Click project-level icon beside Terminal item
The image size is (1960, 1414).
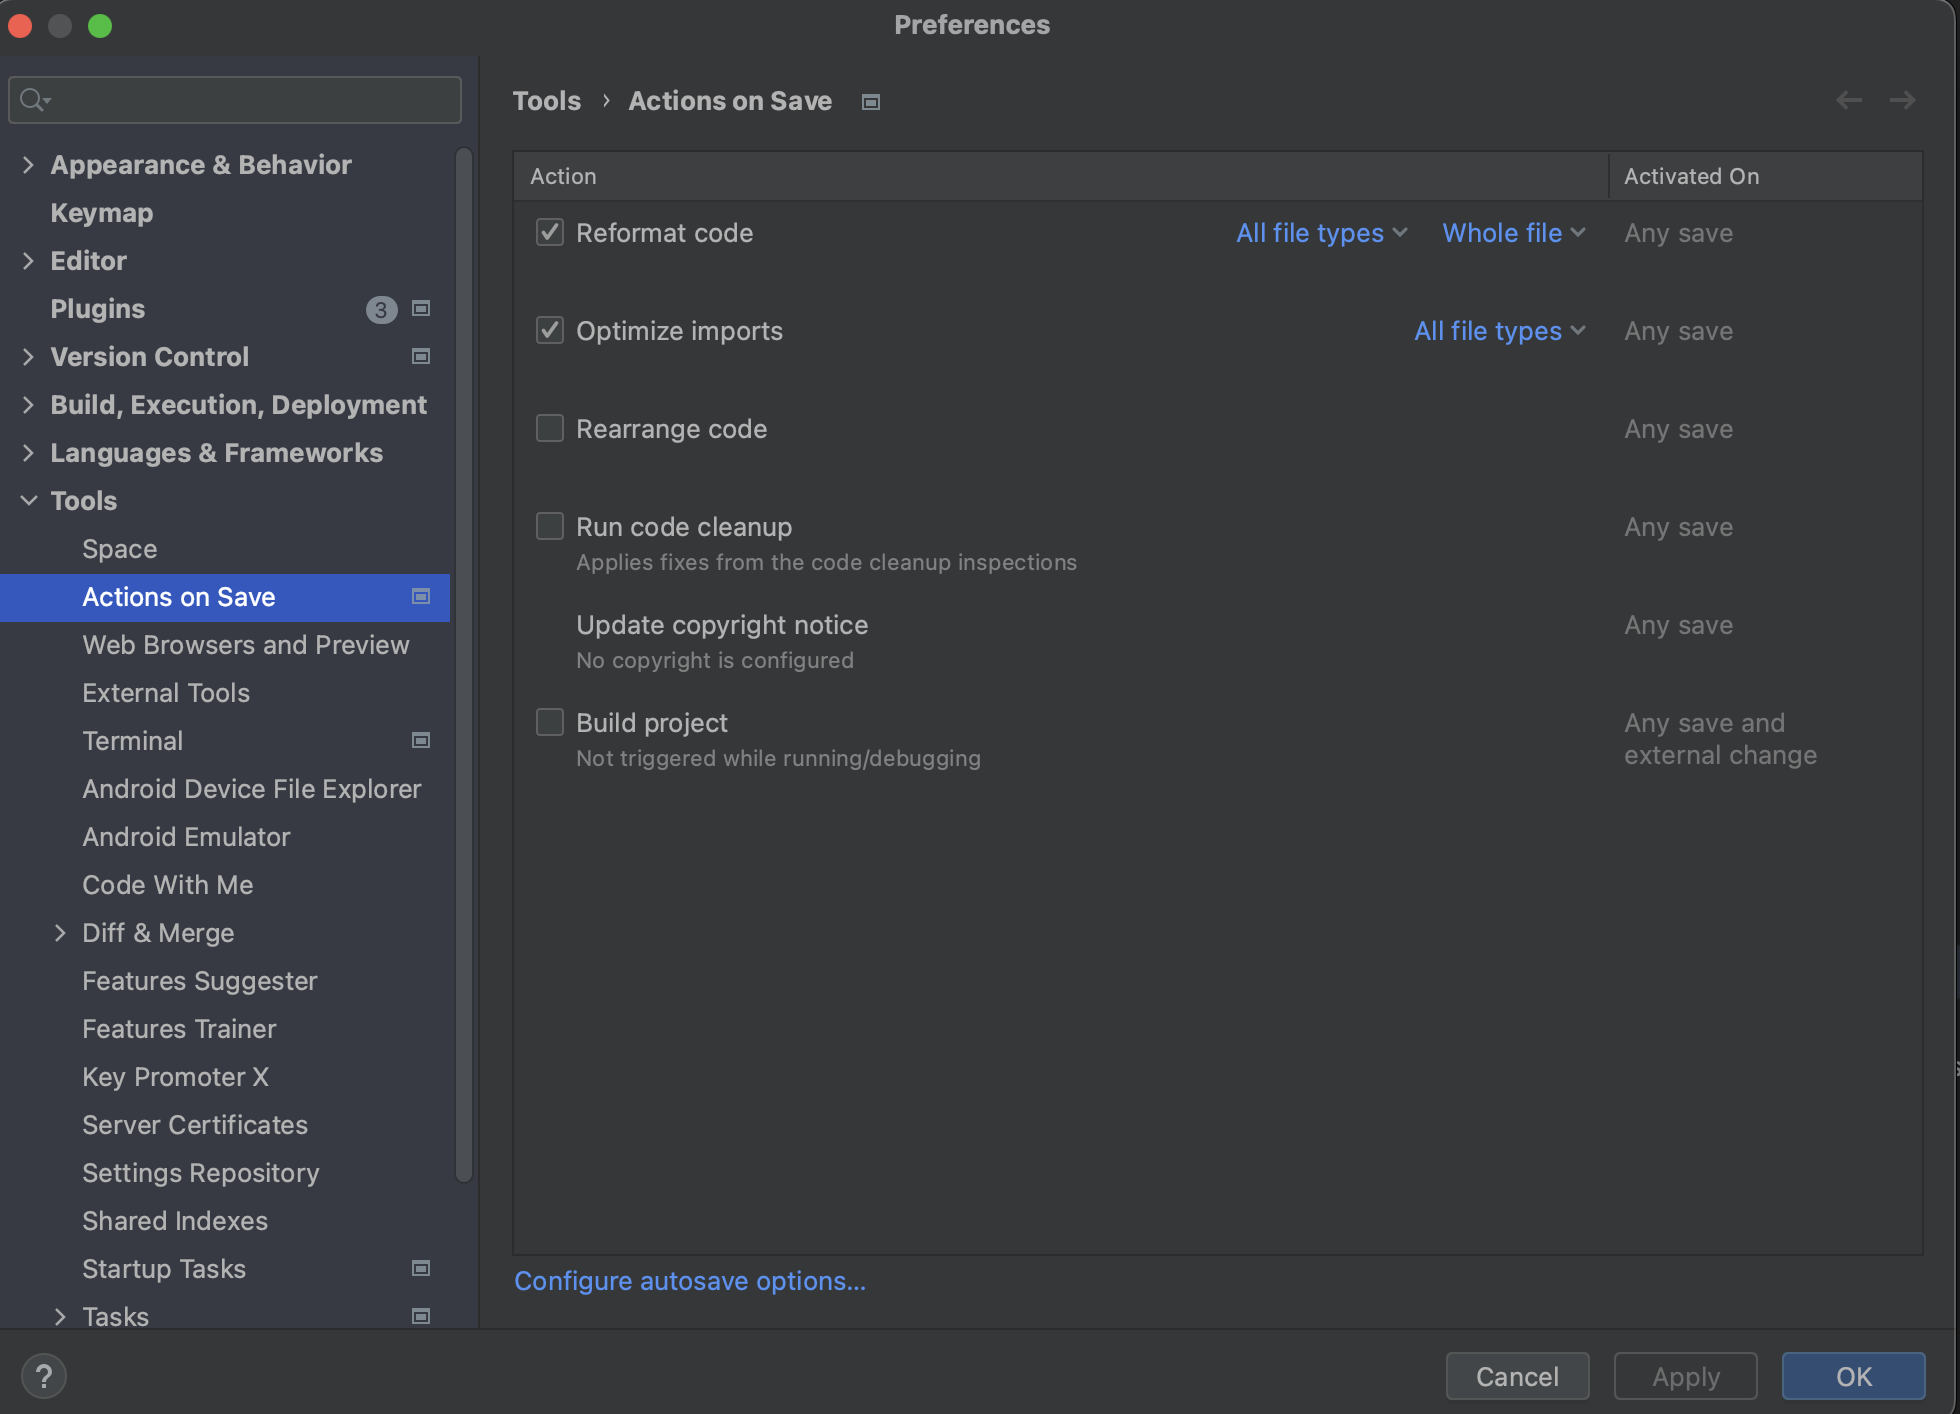click(421, 741)
